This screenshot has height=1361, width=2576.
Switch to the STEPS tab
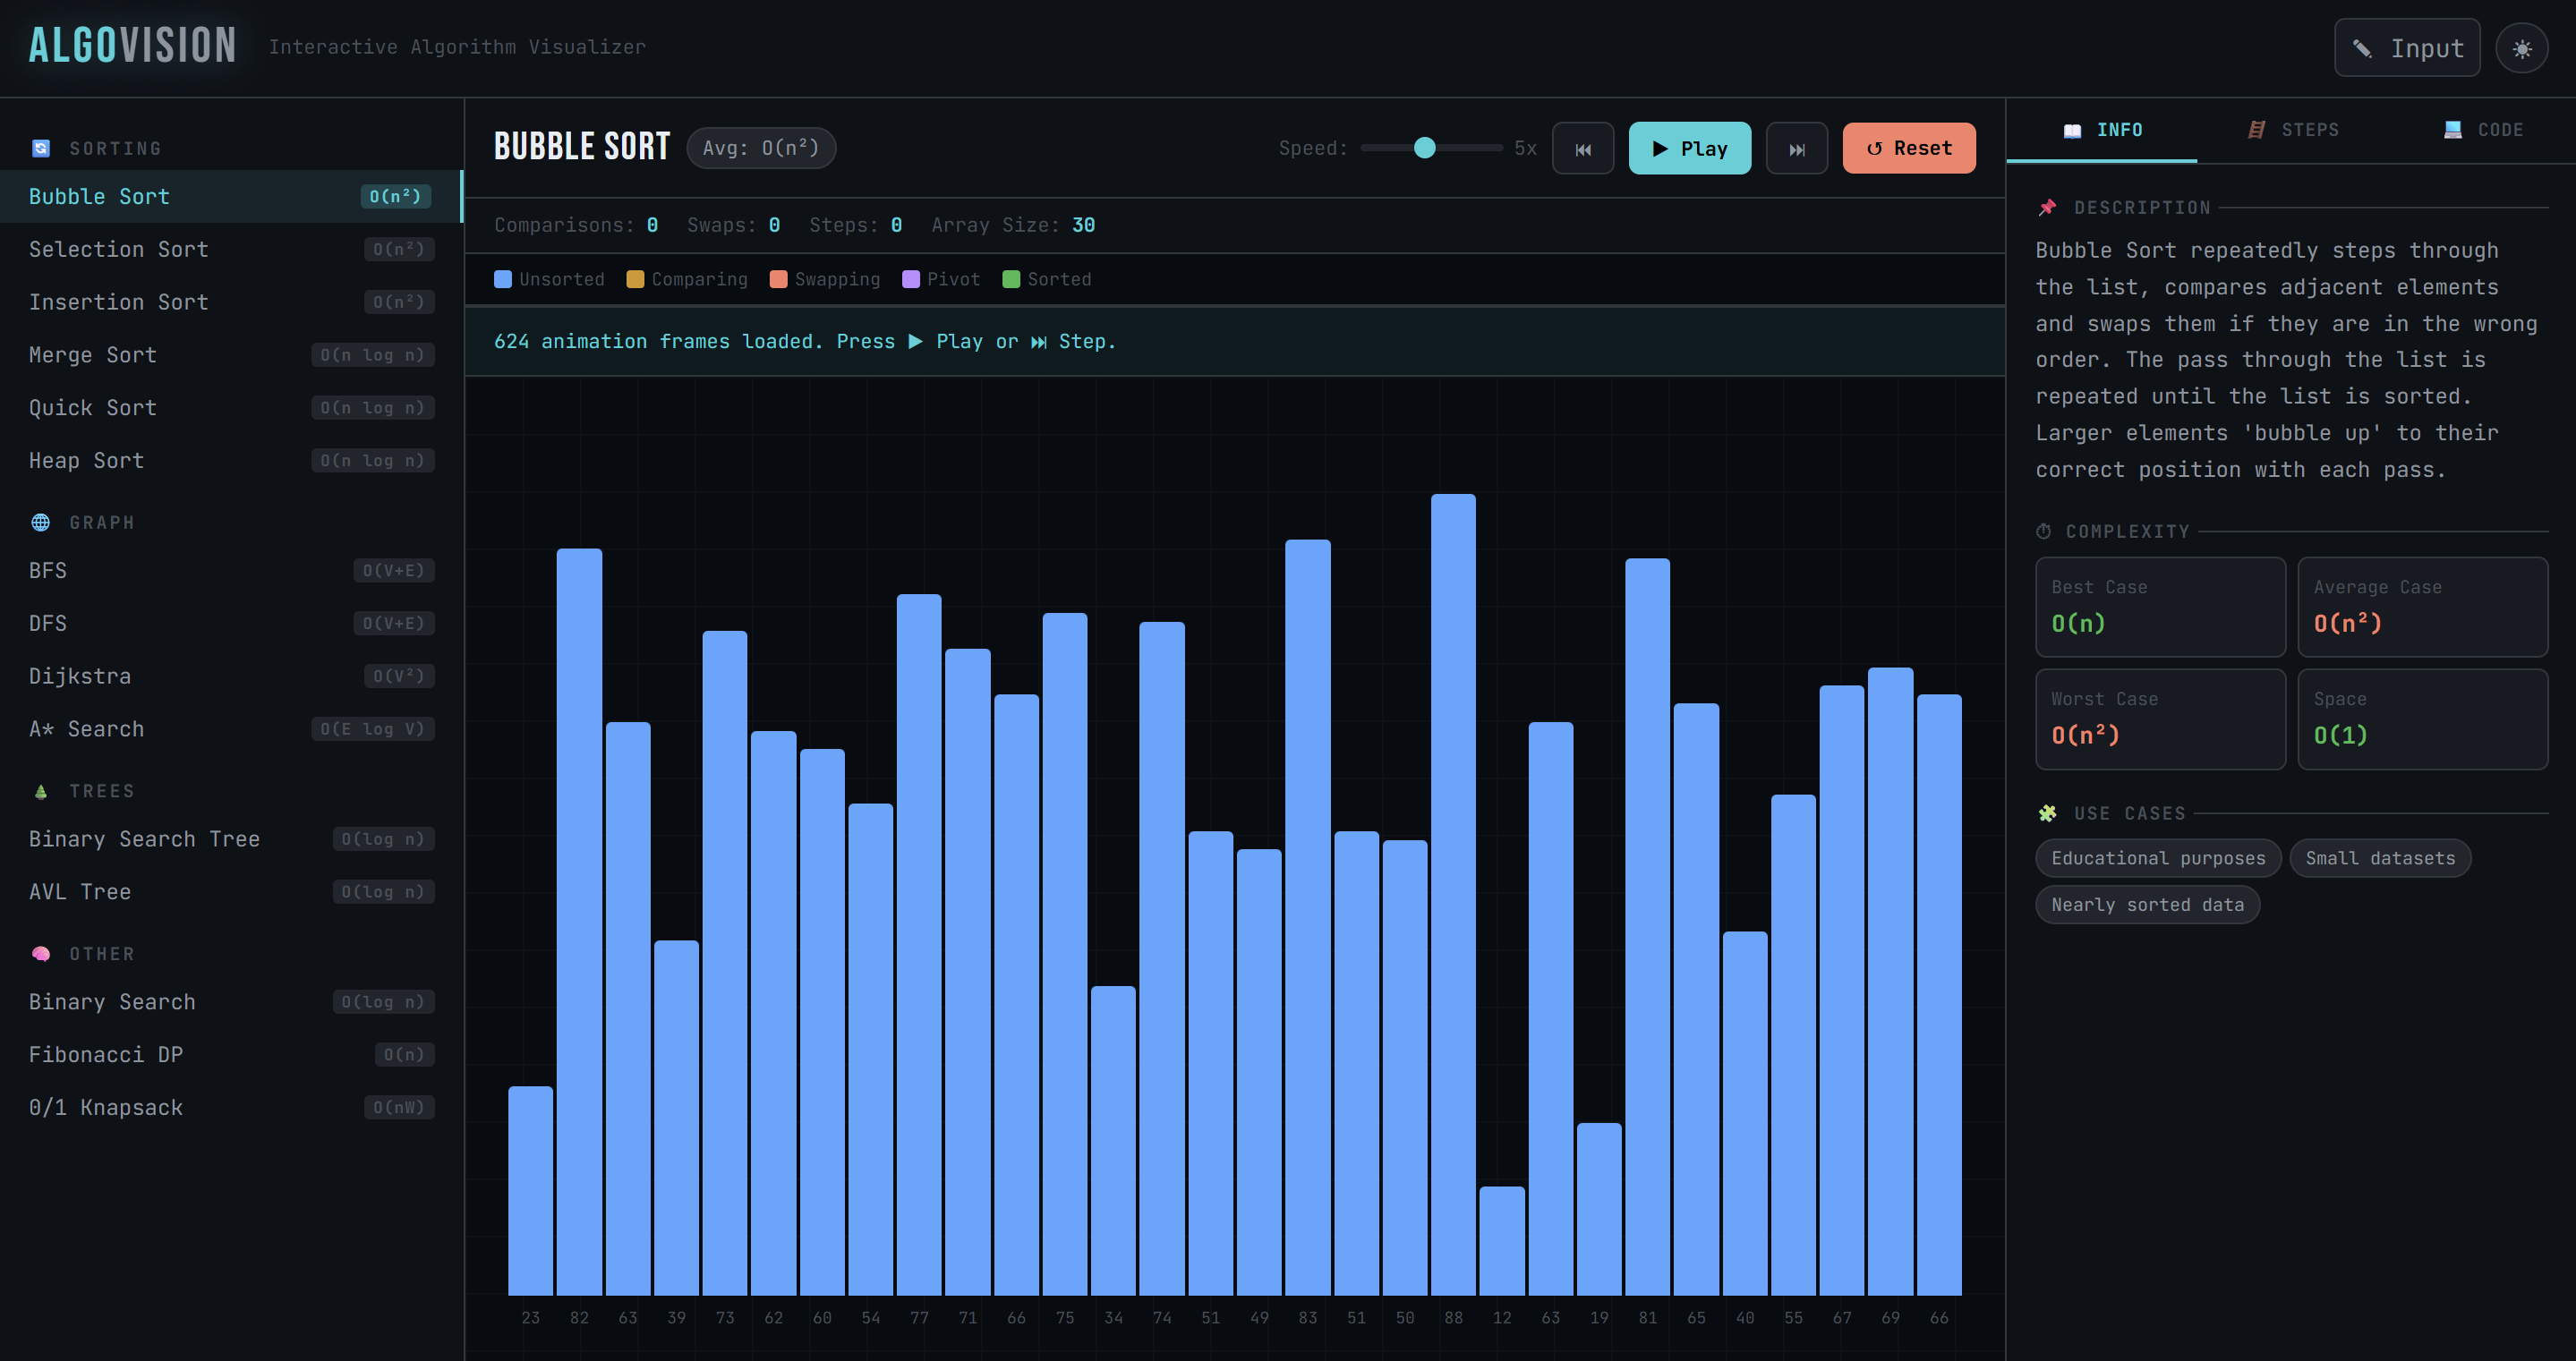point(2295,129)
